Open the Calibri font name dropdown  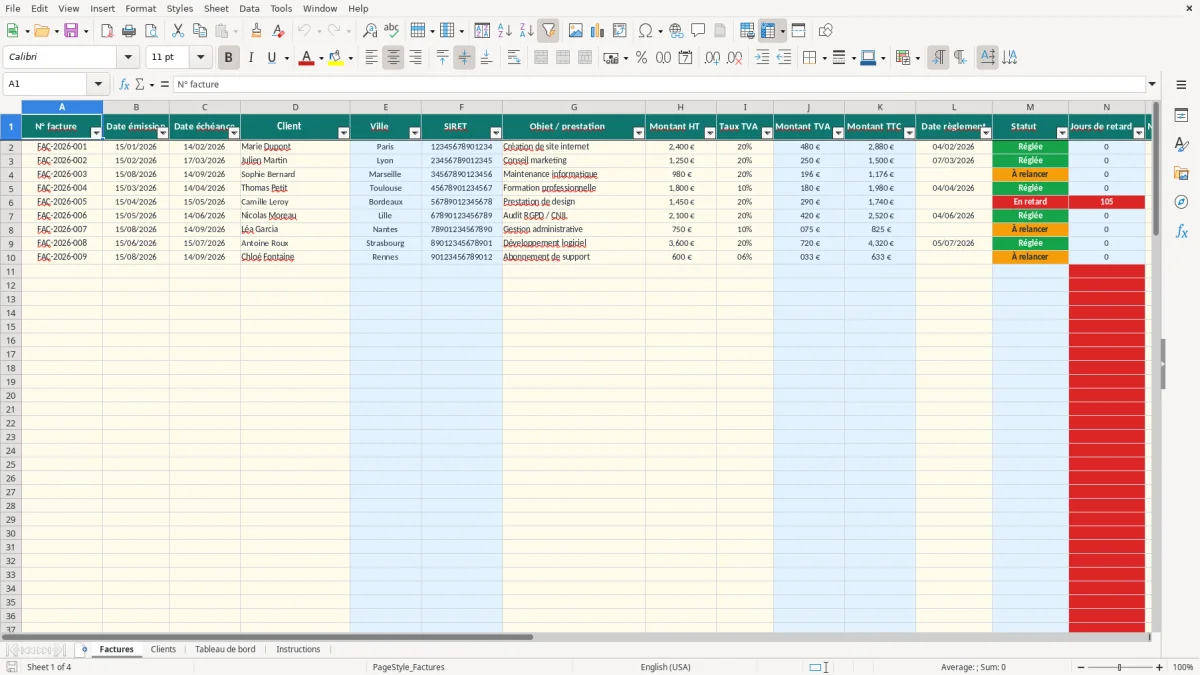(x=128, y=58)
